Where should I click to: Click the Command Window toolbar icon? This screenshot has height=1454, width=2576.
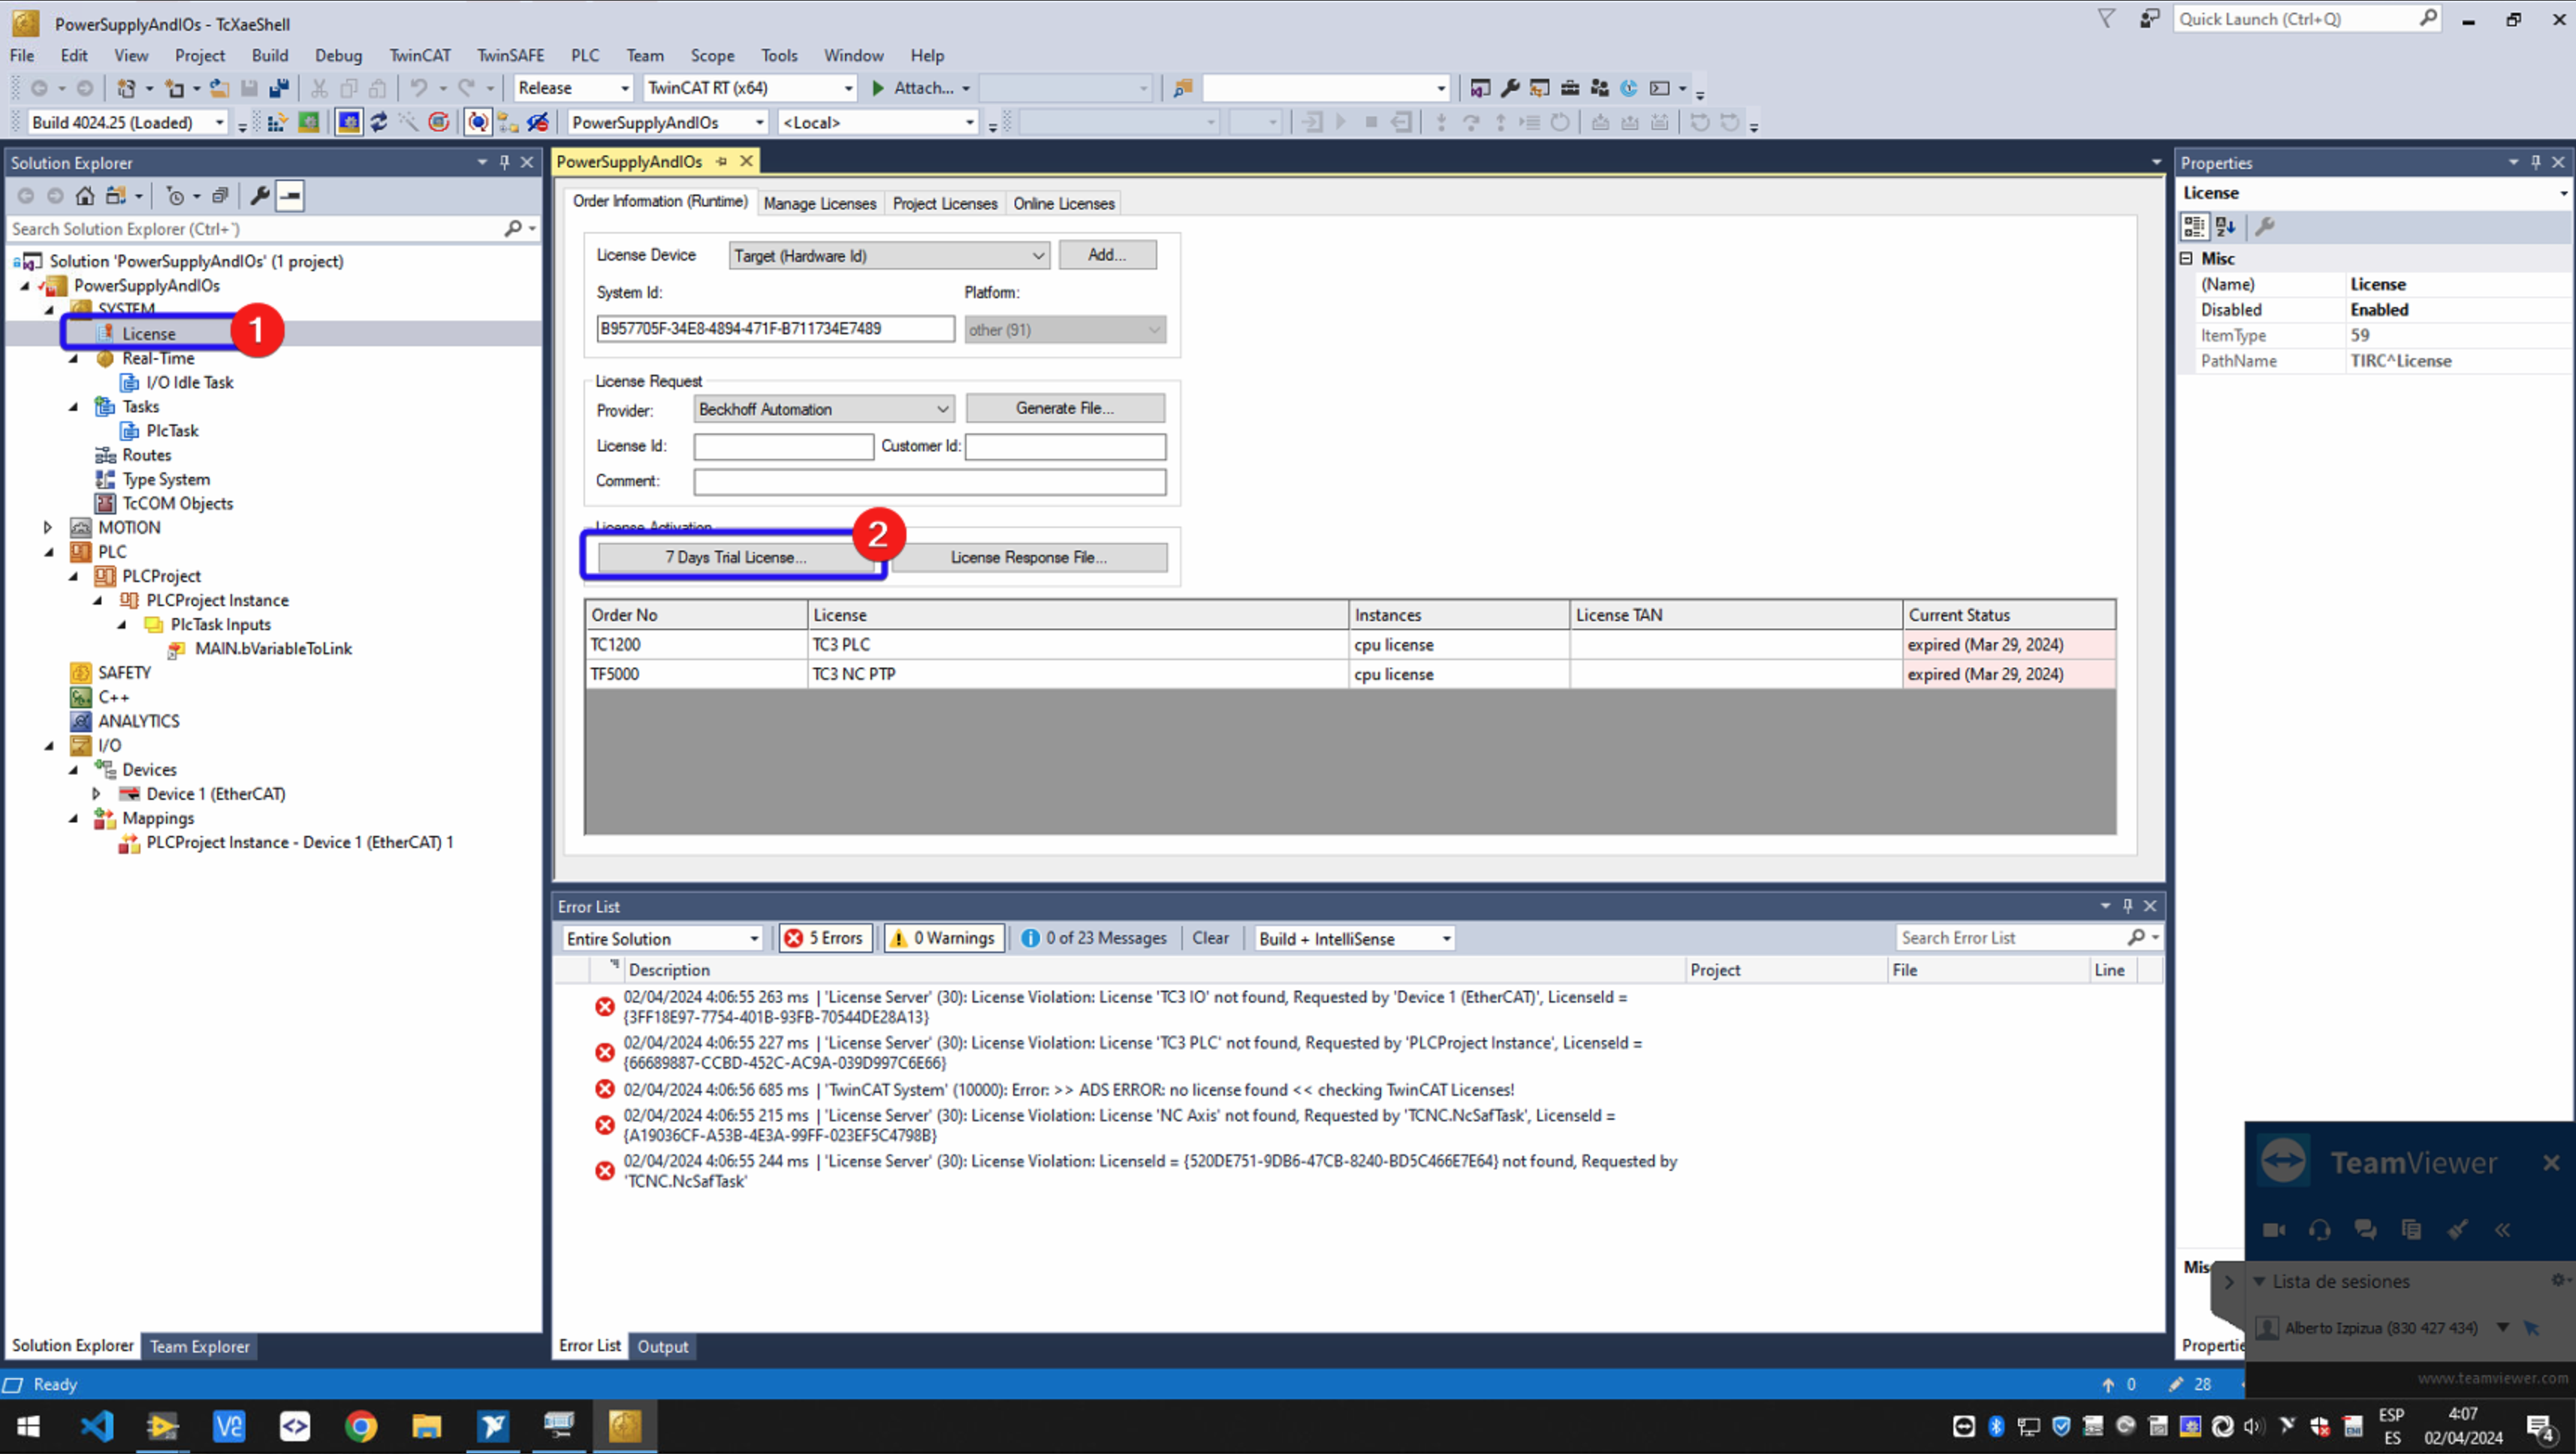(x=1660, y=88)
